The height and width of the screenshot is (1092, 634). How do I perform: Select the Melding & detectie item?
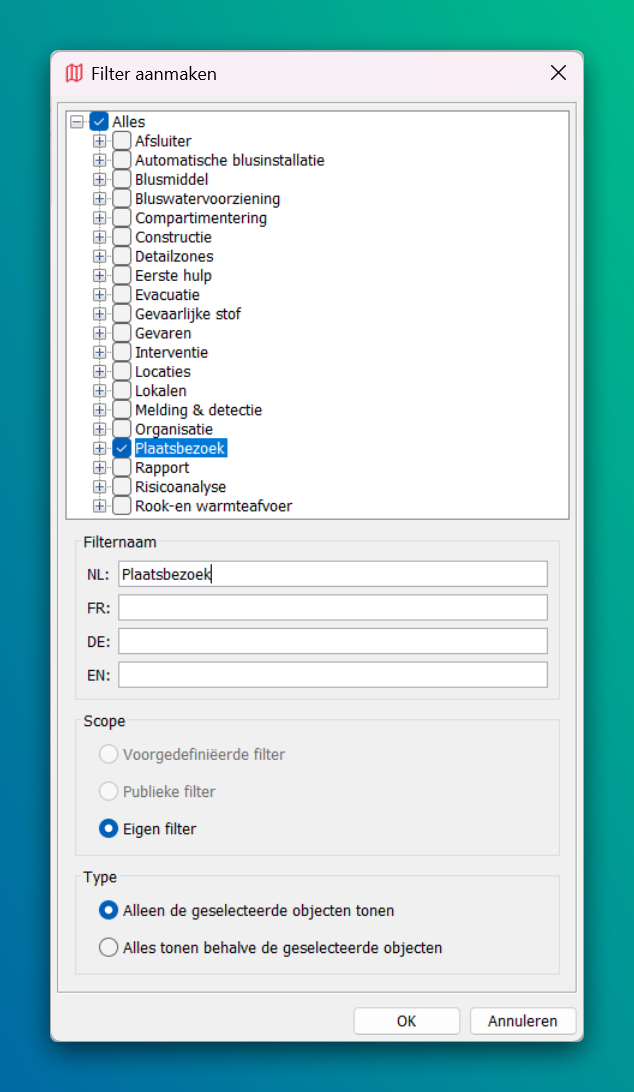point(198,410)
